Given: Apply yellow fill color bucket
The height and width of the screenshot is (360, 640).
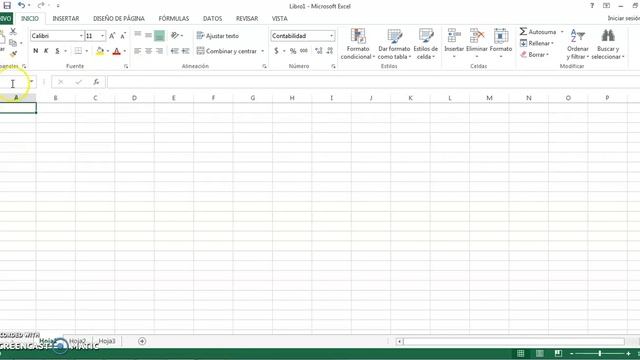Looking at the screenshot, I should [100, 51].
